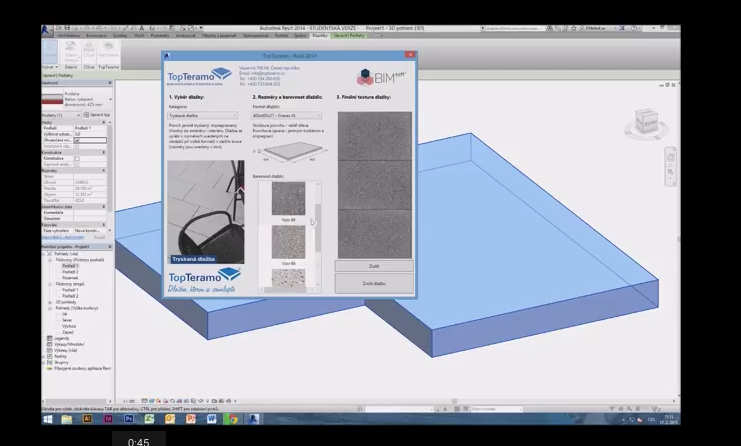Image resolution: width=741 pixels, height=446 pixels.
Task: Open Windows Start button
Action: (x=48, y=419)
